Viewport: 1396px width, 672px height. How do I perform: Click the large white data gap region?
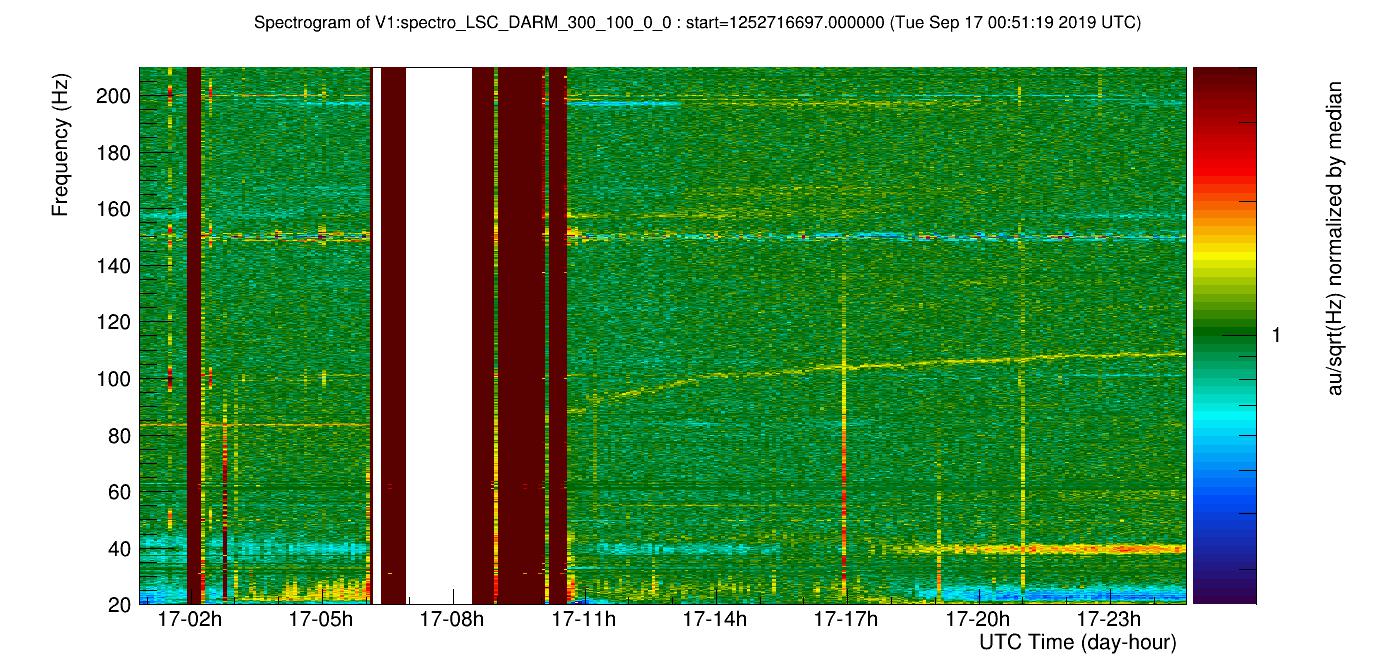pyautogui.click(x=438, y=330)
